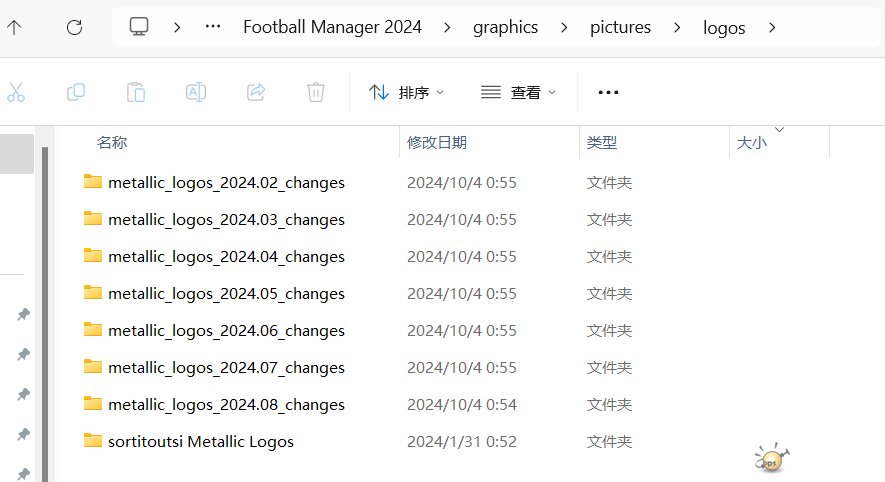This screenshot has height=482, width=885.
Task: Select folder metallic_logos_2024.04_changes
Action: point(226,257)
